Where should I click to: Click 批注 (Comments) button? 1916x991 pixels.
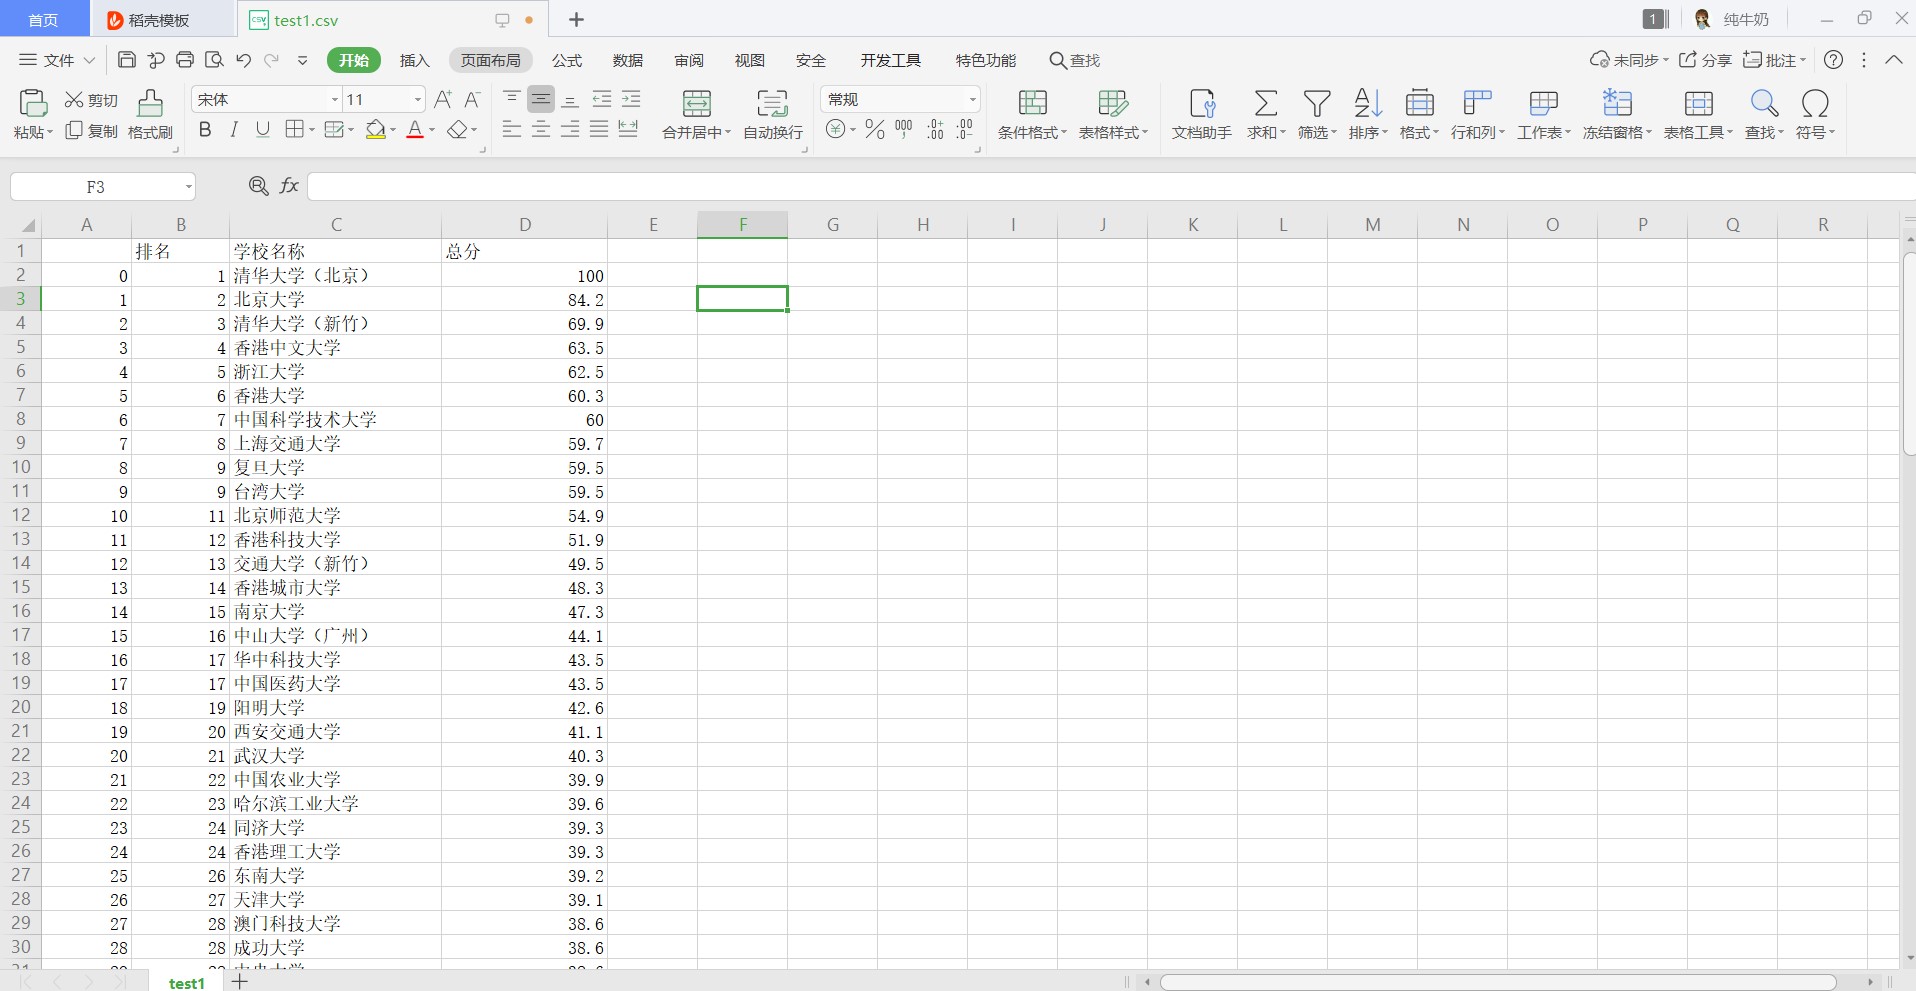click(x=1775, y=60)
